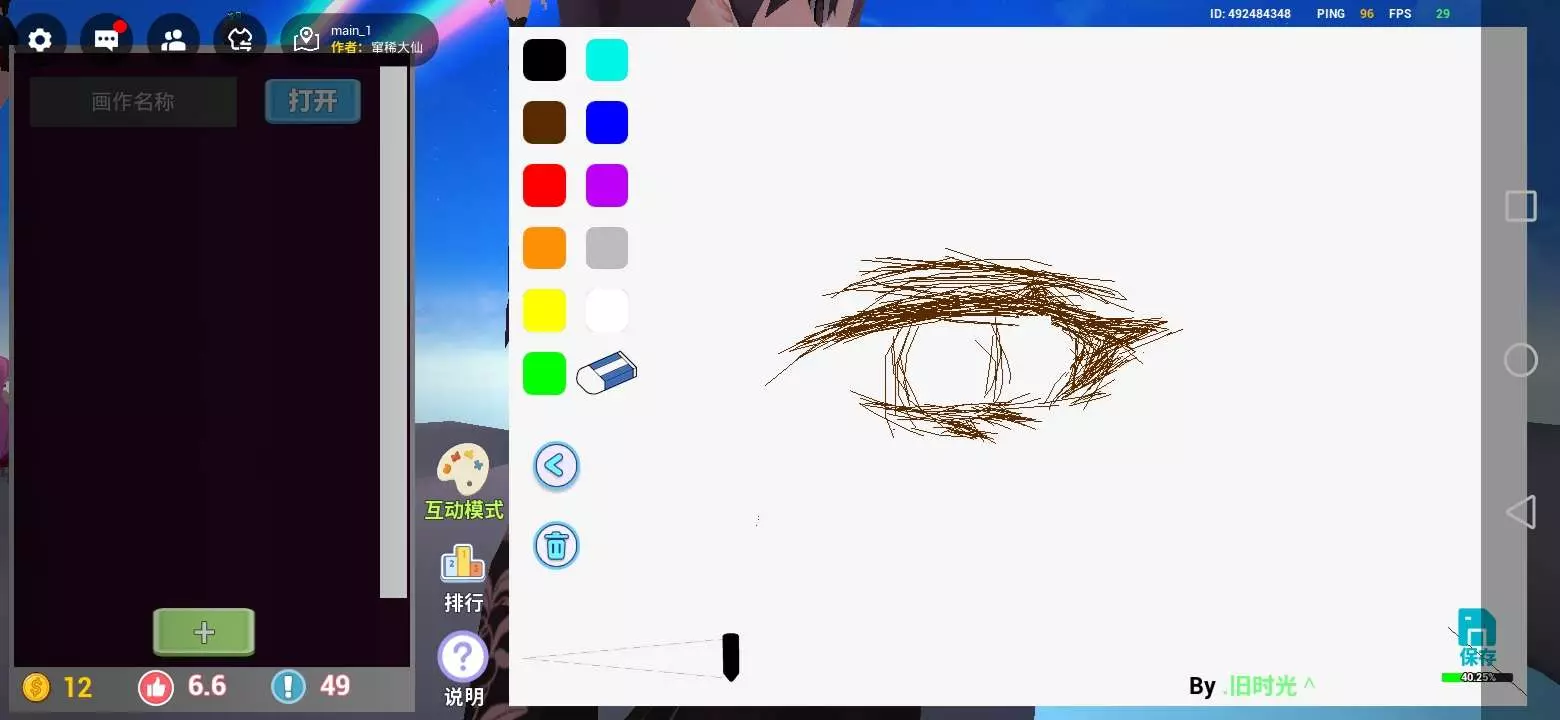Pick the cyan color swatch
Viewport: 1560px width, 720px height.
pos(606,60)
